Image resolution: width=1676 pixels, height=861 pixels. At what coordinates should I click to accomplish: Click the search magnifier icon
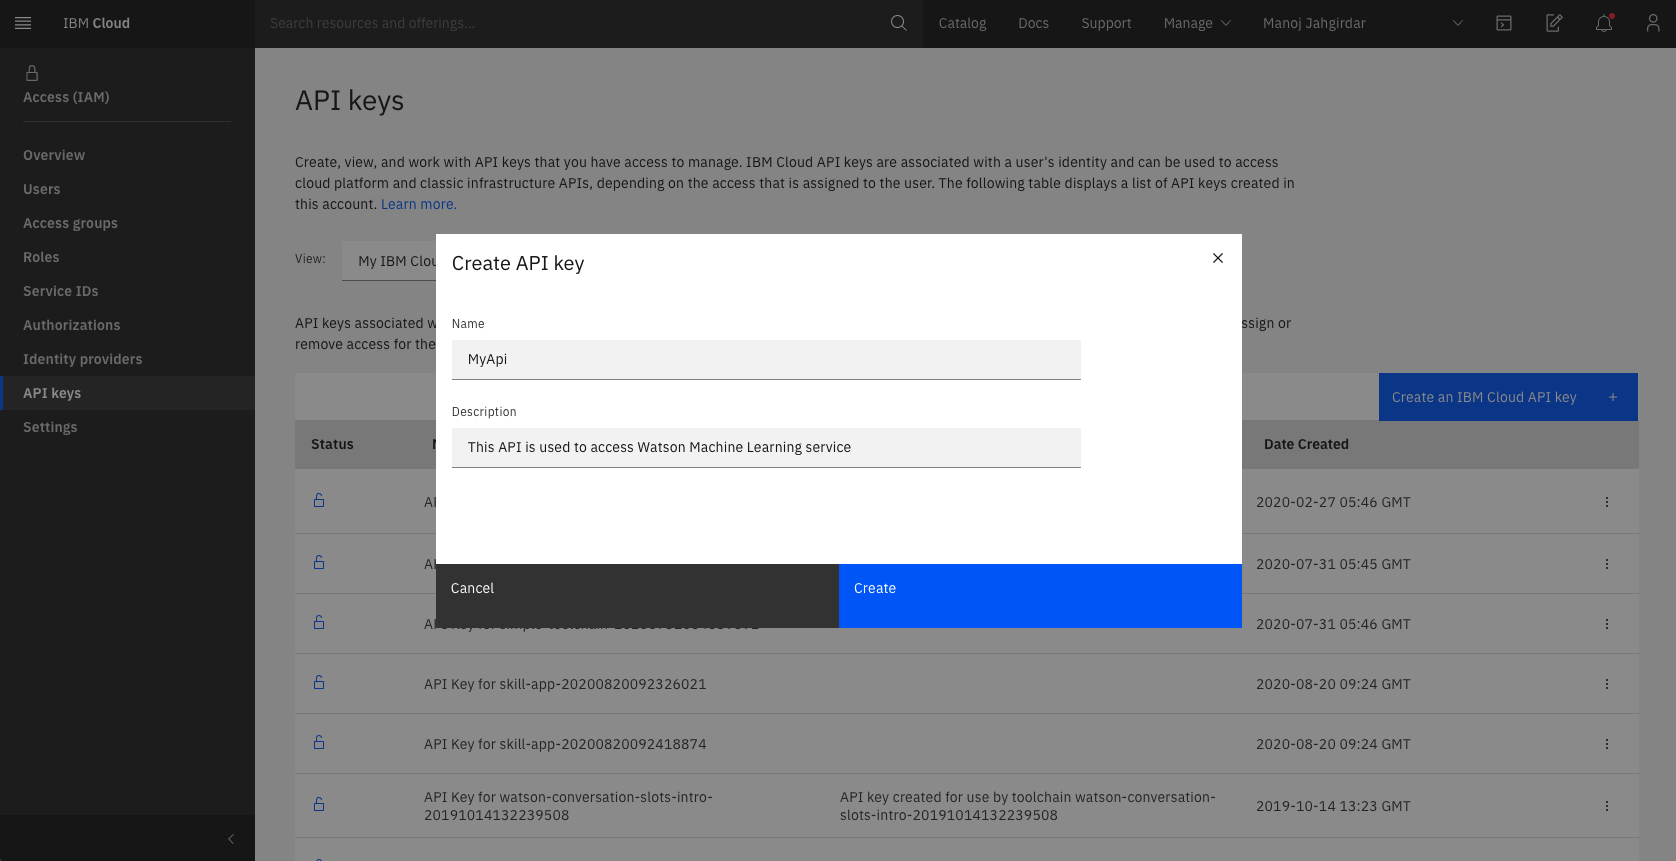(x=899, y=23)
